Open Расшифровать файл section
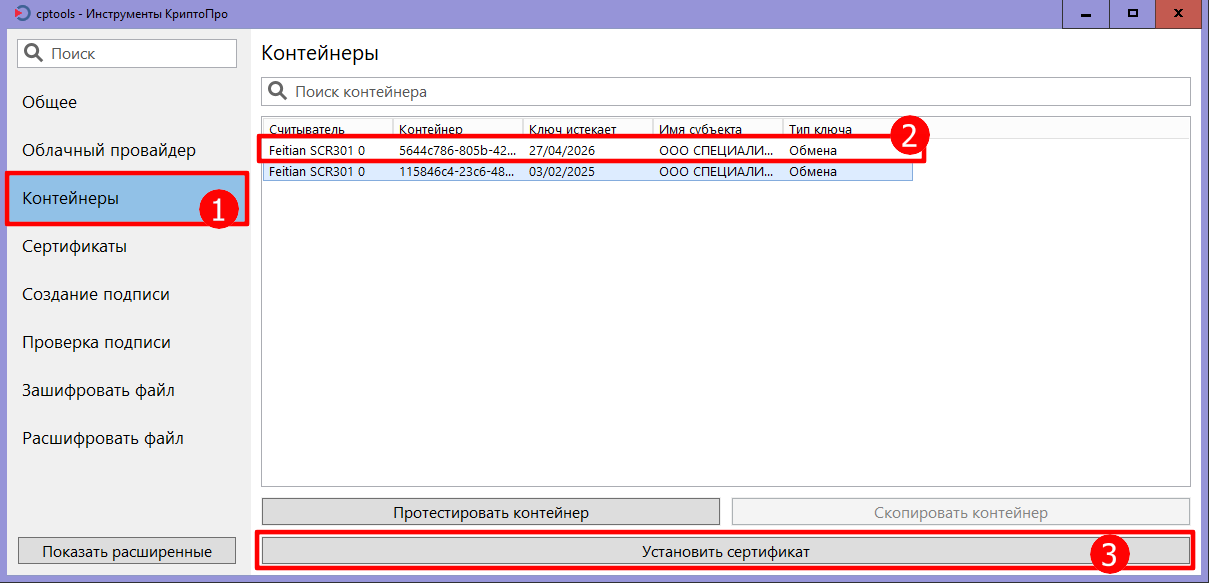Viewport: 1209px width, 583px height. click(x=103, y=438)
